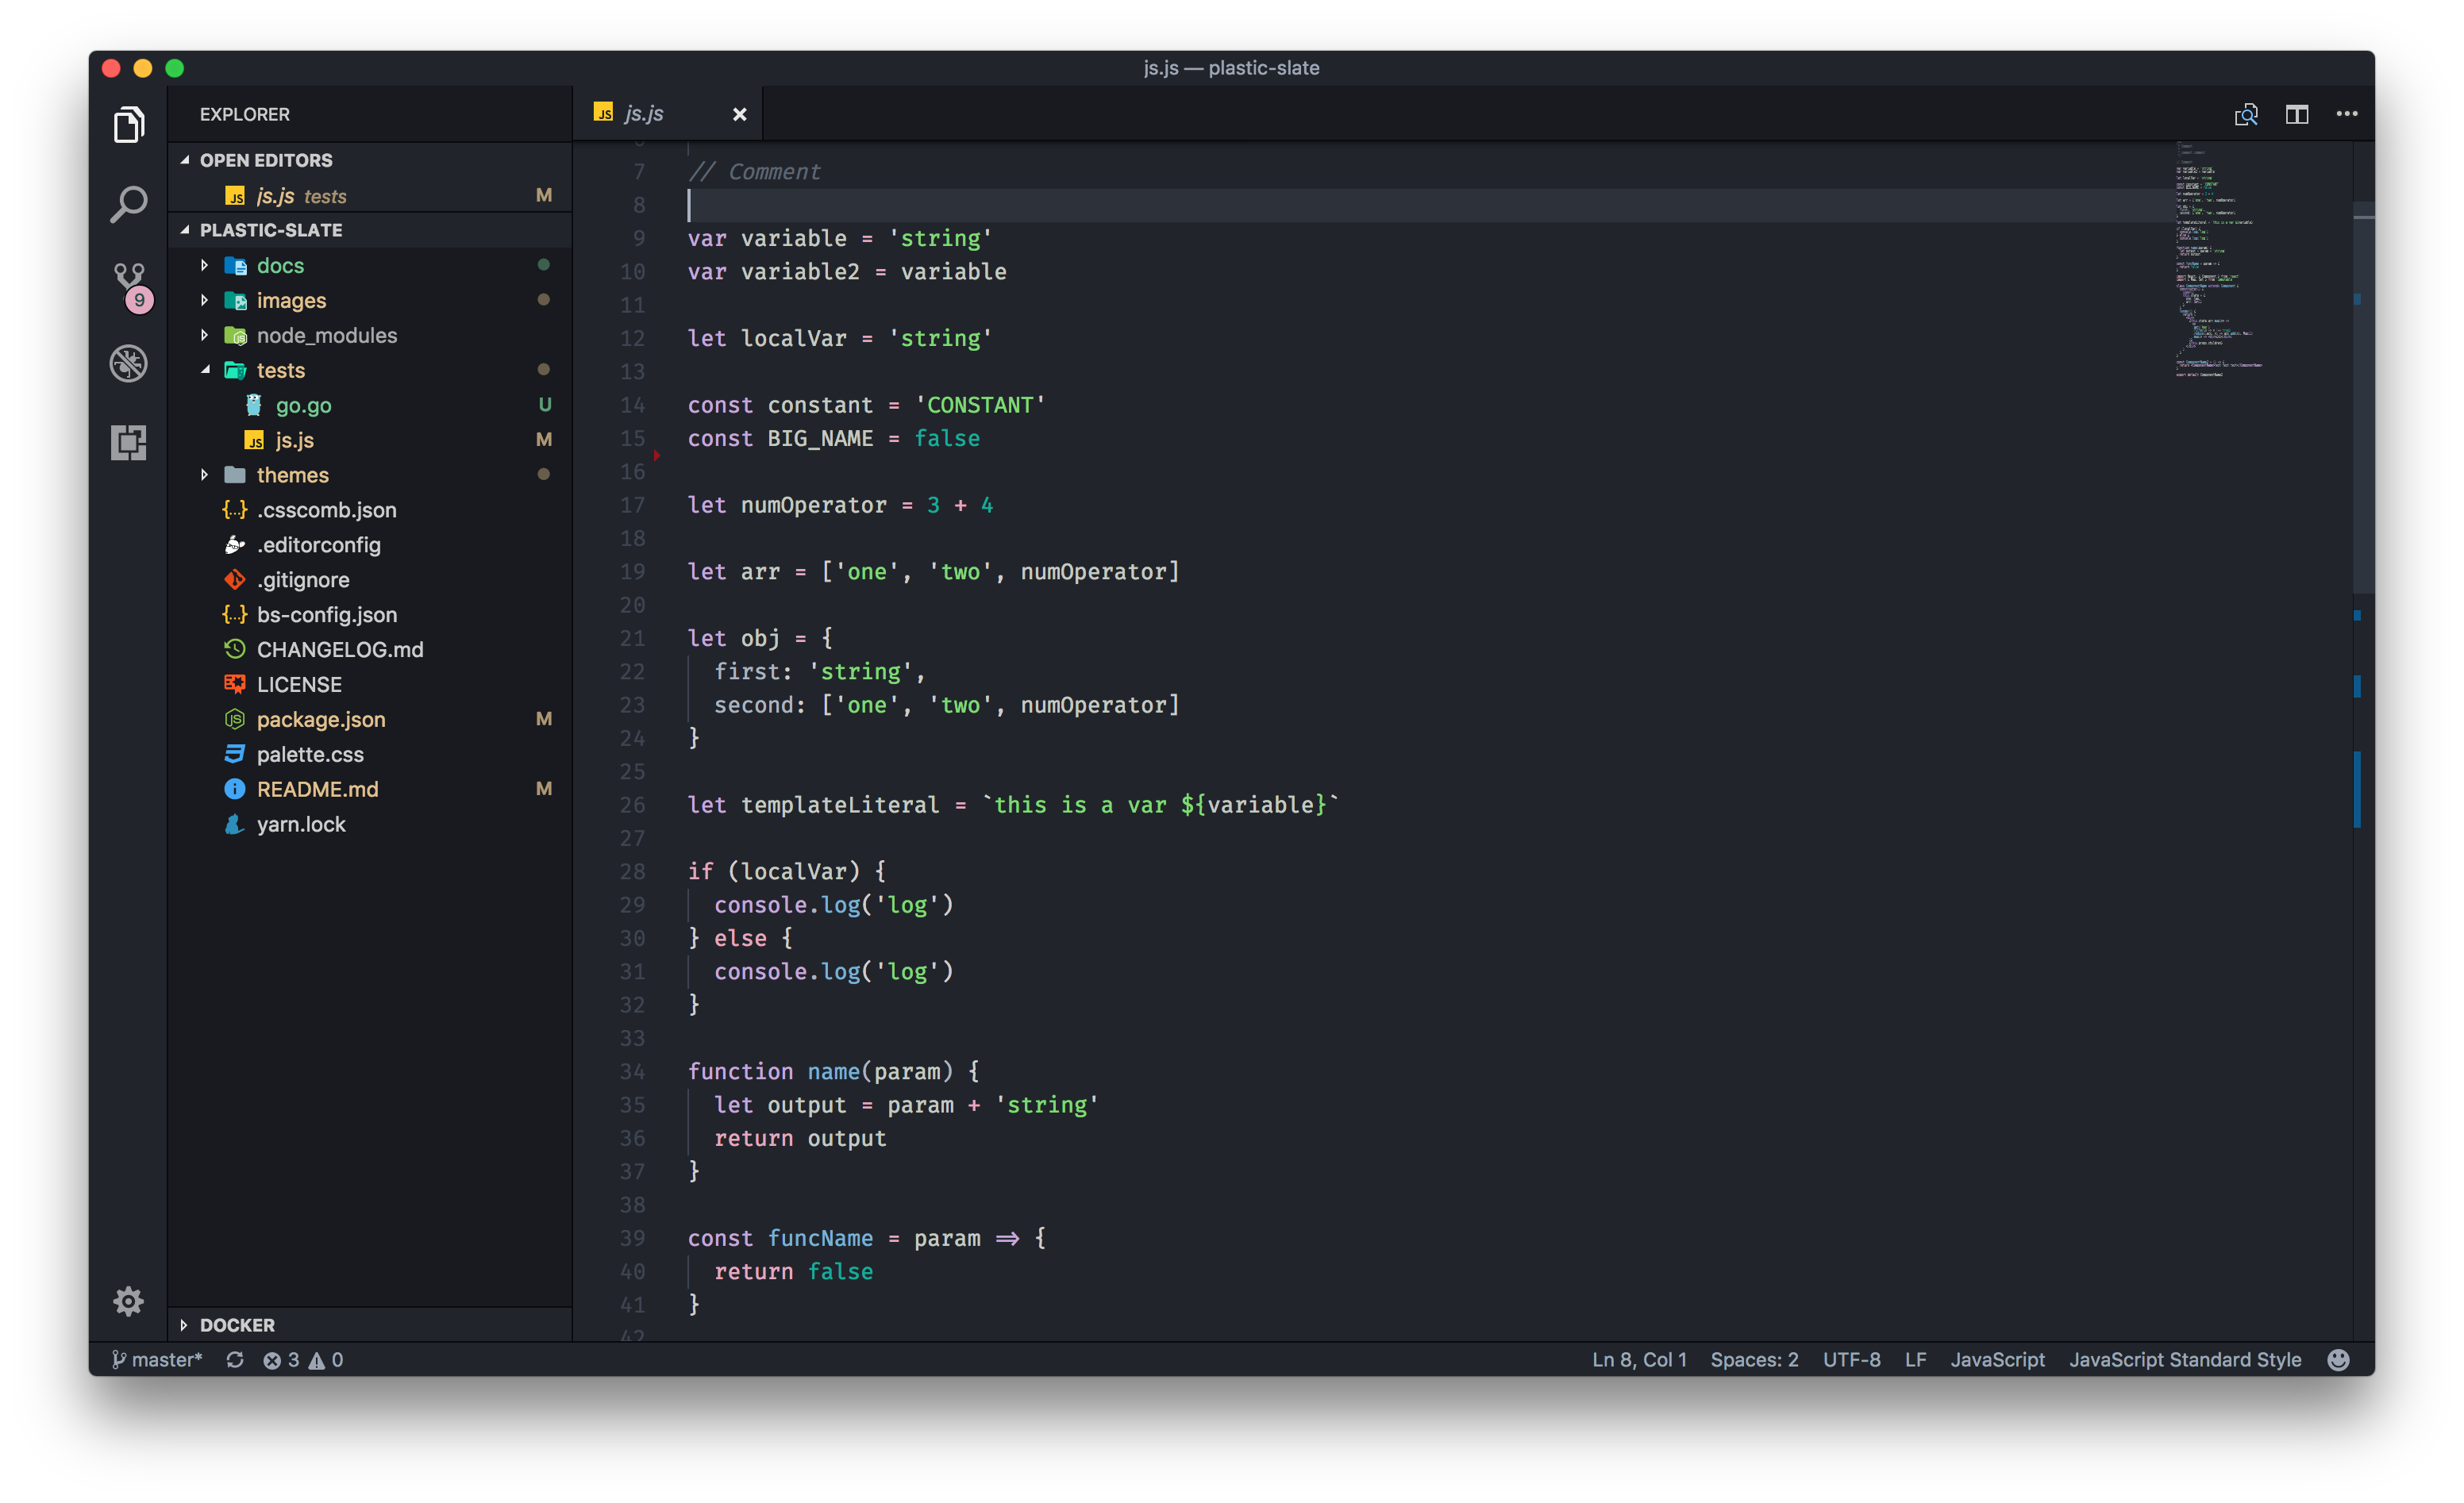Select the js.js editor tab
The image size is (2464, 1503).
pos(644,114)
